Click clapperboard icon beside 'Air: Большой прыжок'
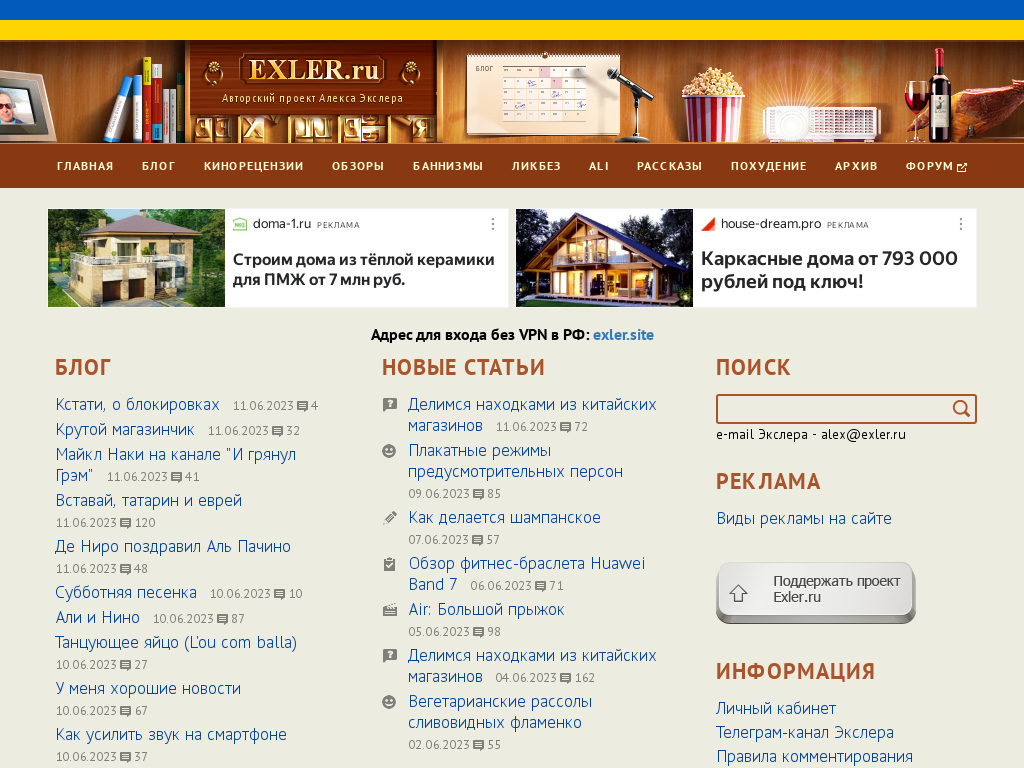This screenshot has width=1024, height=768. [x=389, y=611]
